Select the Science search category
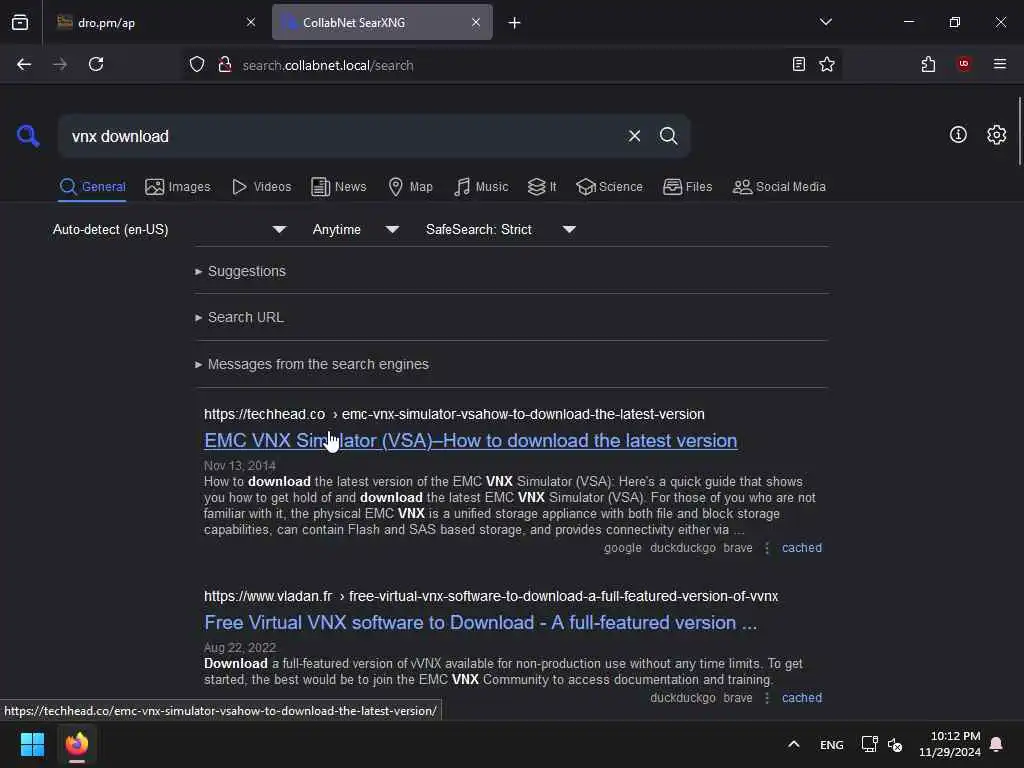Image resolution: width=1024 pixels, height=768 pixels. [609, 187]
